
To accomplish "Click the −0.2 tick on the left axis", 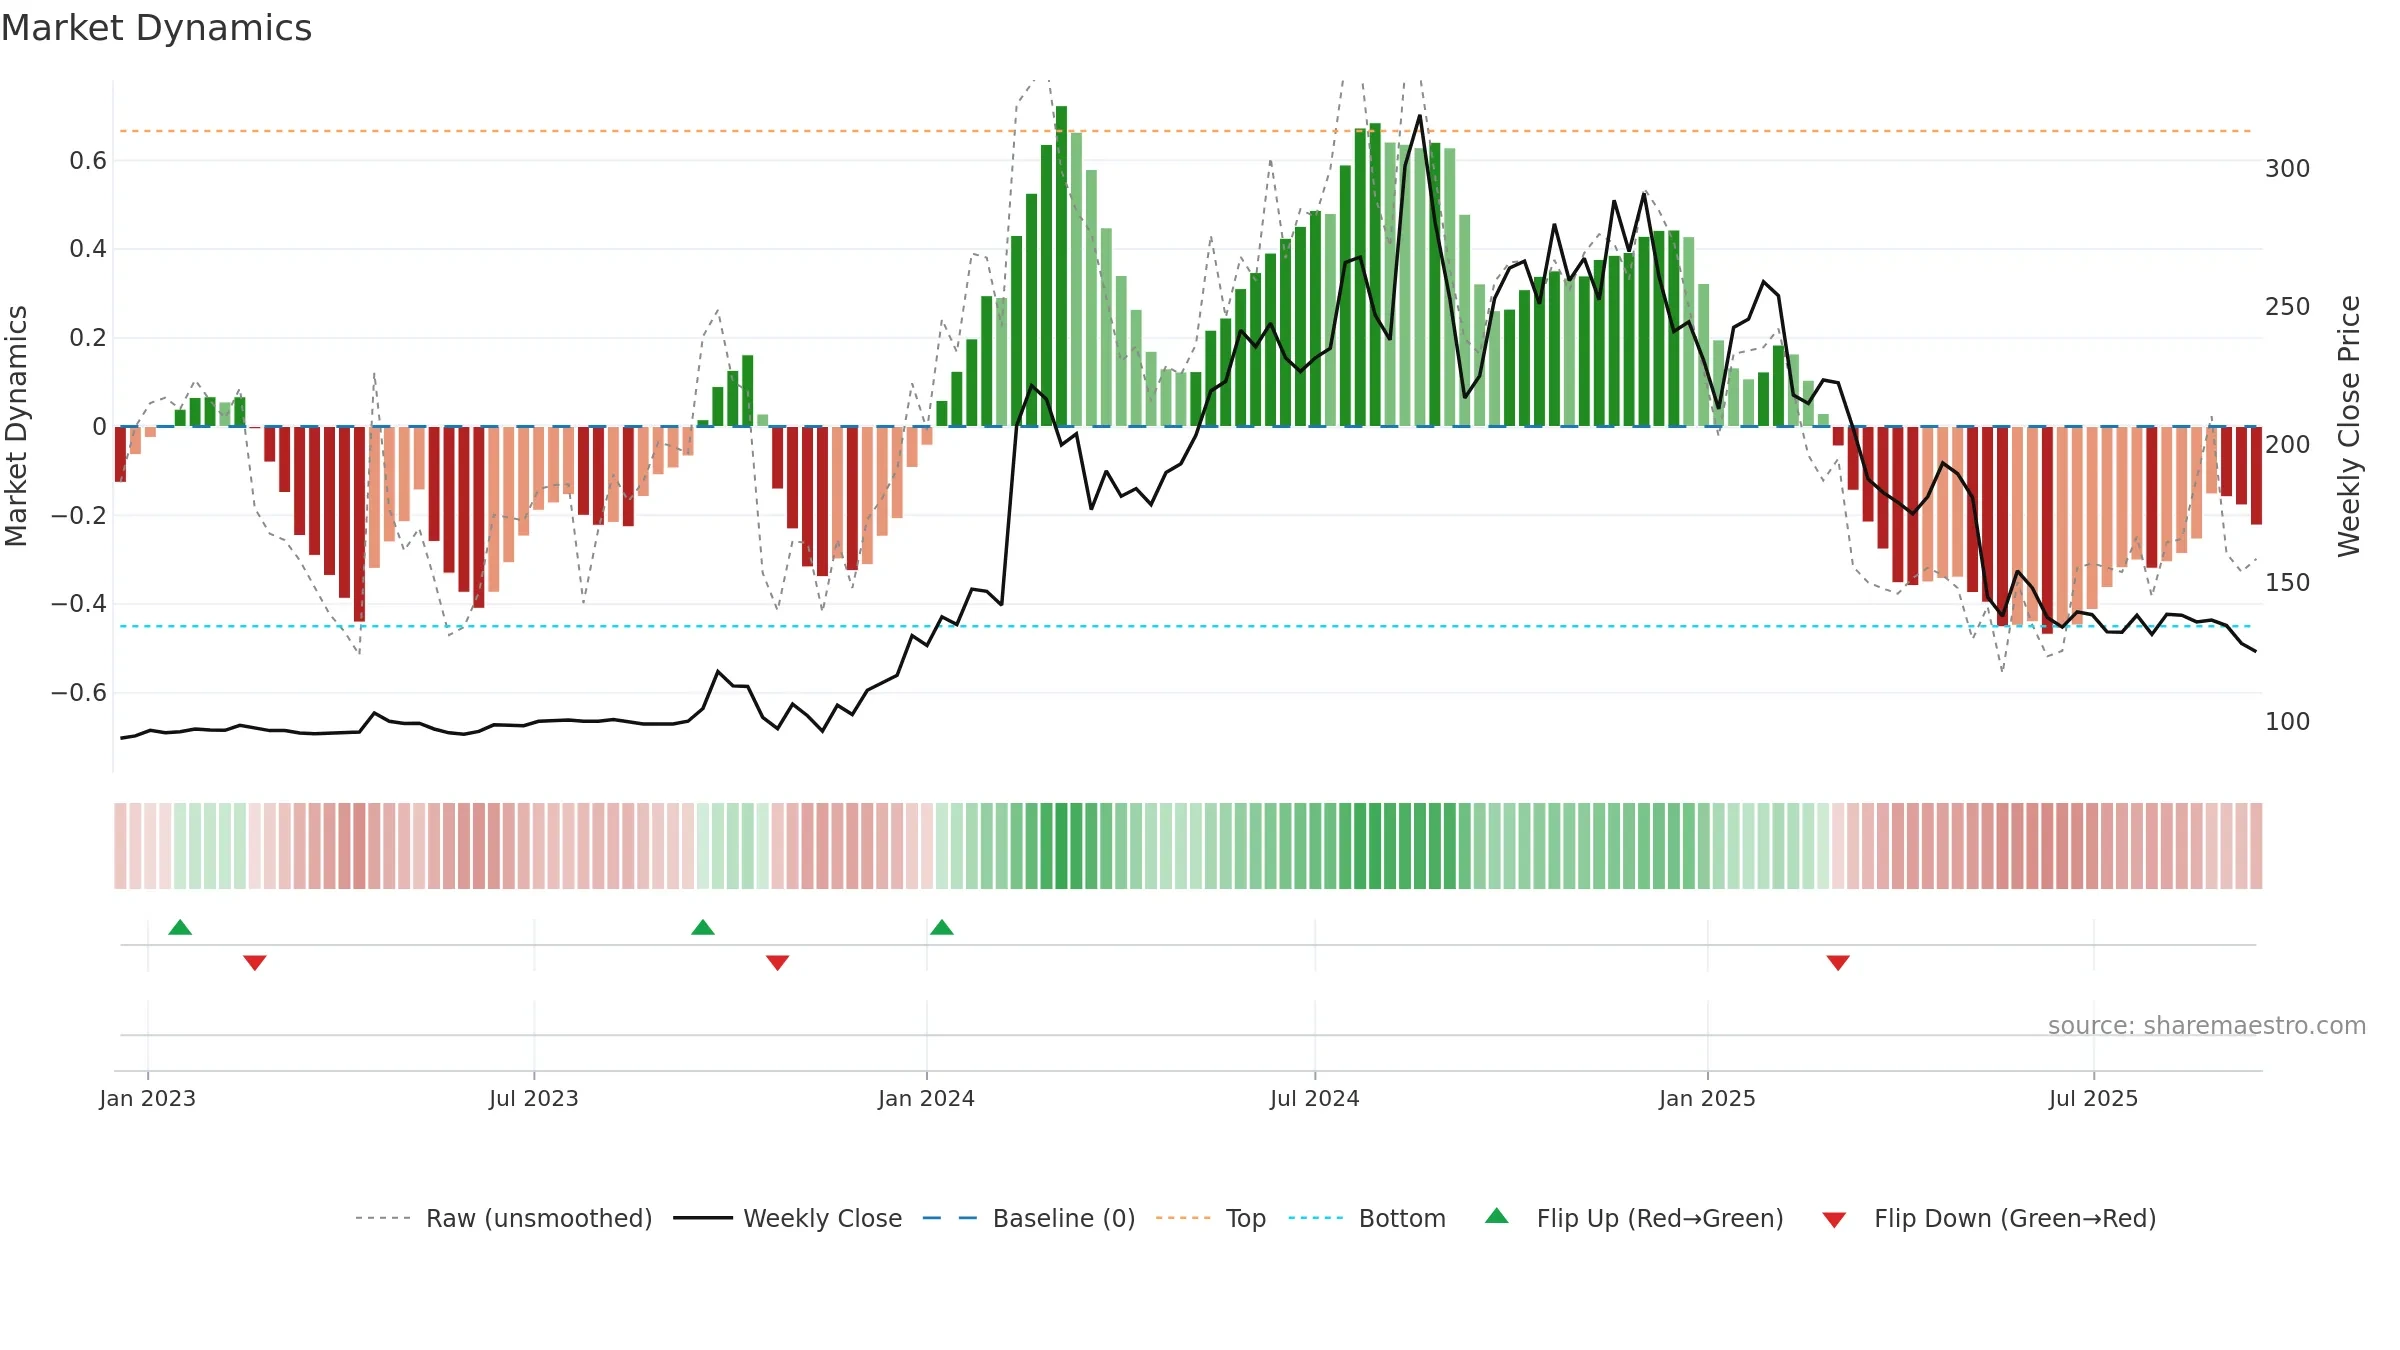I will coord(79,515).
